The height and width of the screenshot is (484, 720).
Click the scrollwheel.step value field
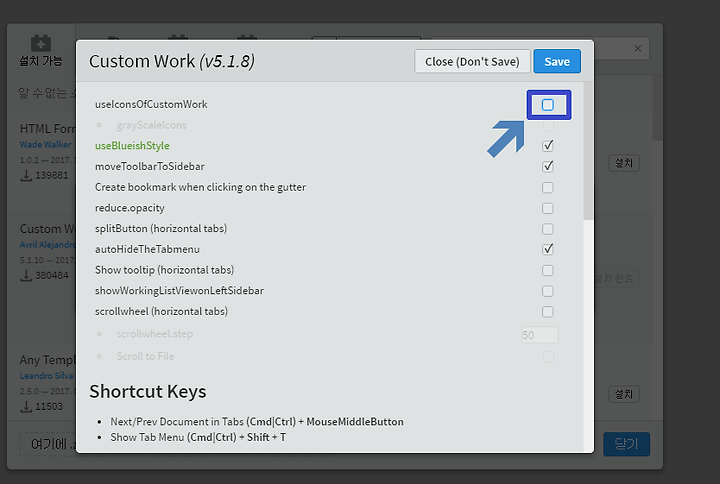coord(540,335)
